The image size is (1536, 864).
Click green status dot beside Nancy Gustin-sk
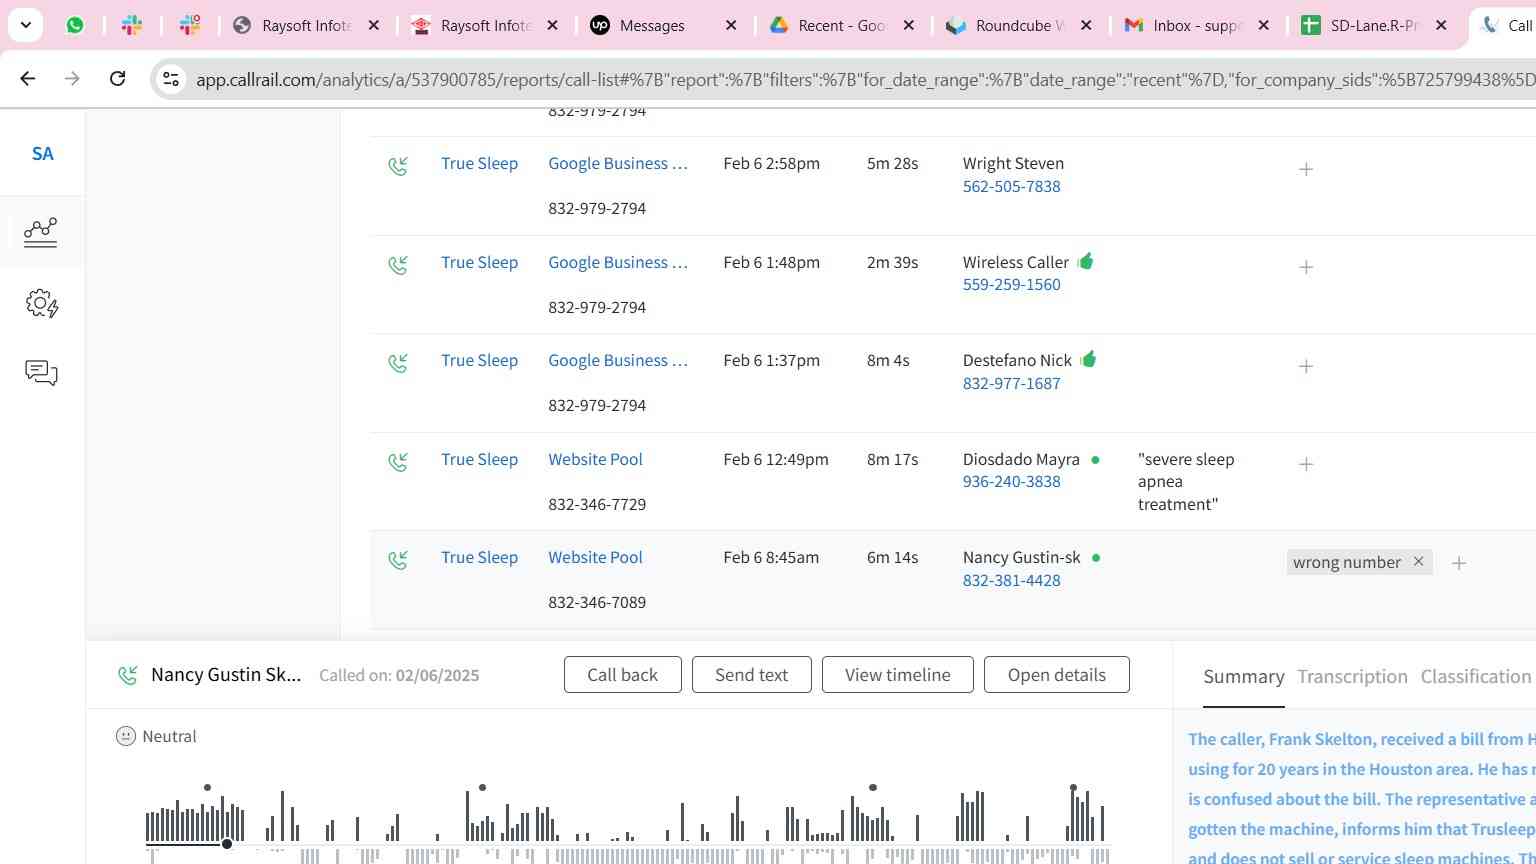tap(1096, 558)
